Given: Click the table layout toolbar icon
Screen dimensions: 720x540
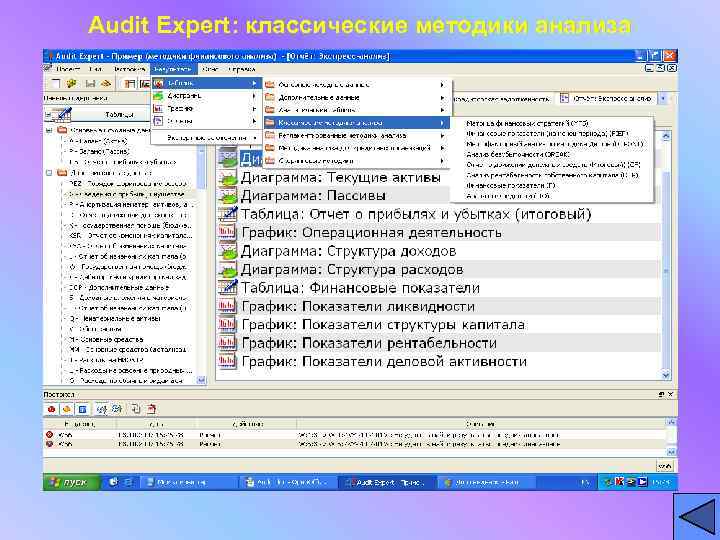Looking at the screenshot, I should 130,83.
